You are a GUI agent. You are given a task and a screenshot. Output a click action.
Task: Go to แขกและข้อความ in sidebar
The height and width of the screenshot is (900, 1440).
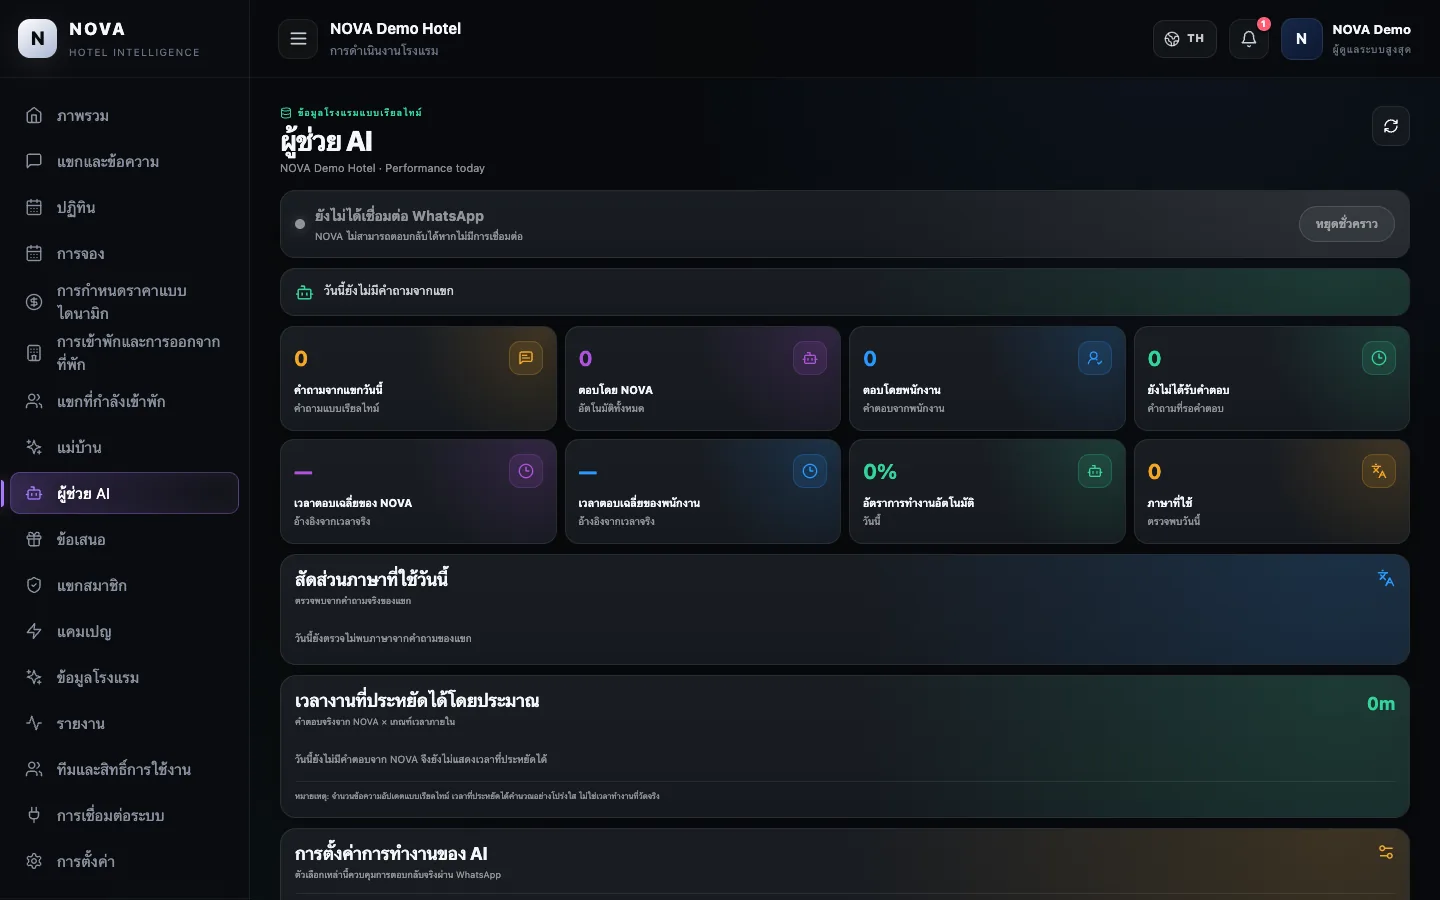[124, 162]
